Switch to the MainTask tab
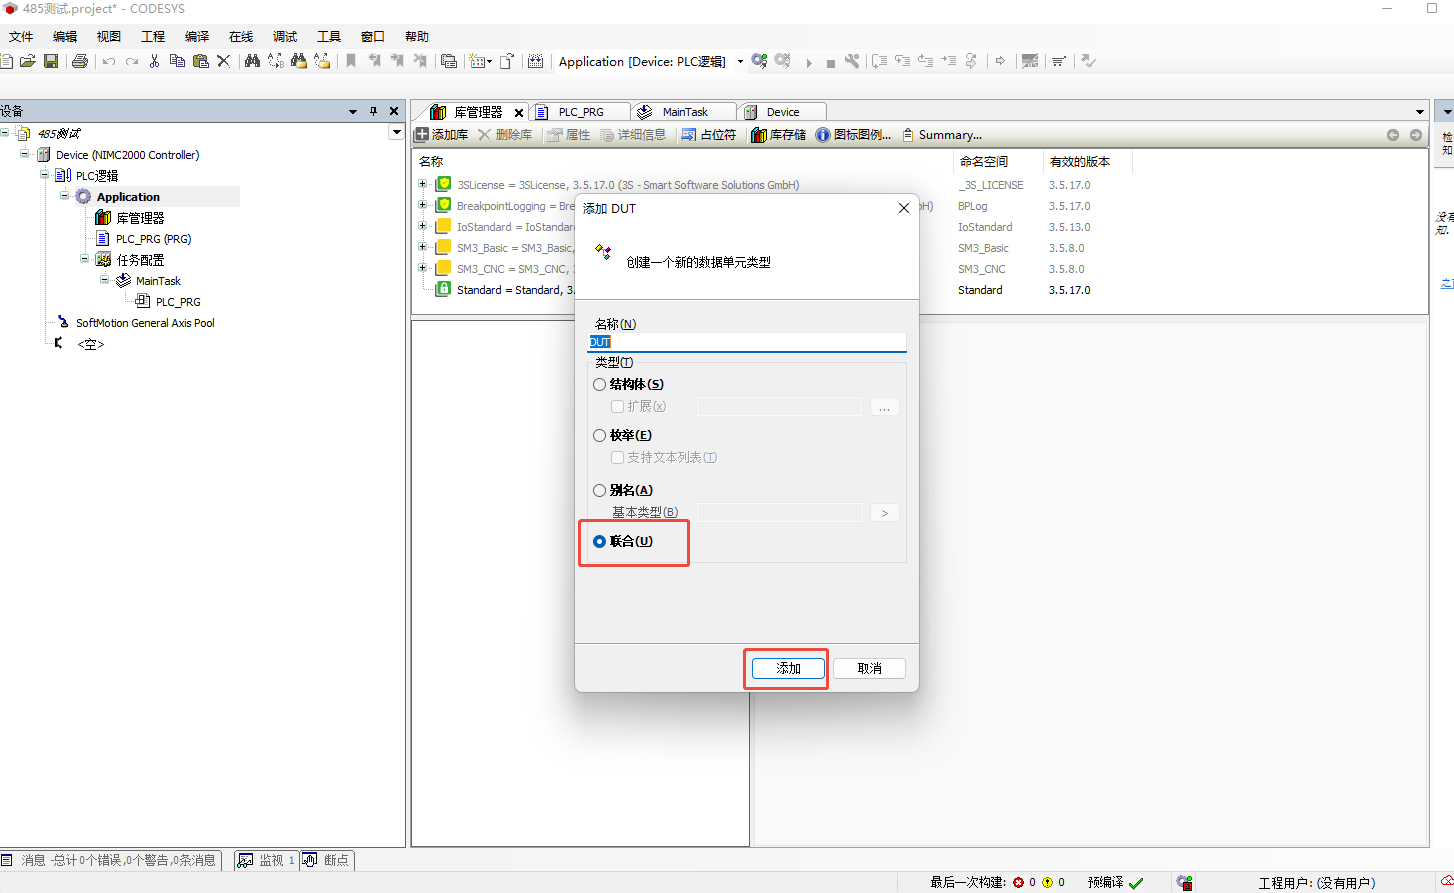This screenshot has width=1454, height=893. [685, 112]
